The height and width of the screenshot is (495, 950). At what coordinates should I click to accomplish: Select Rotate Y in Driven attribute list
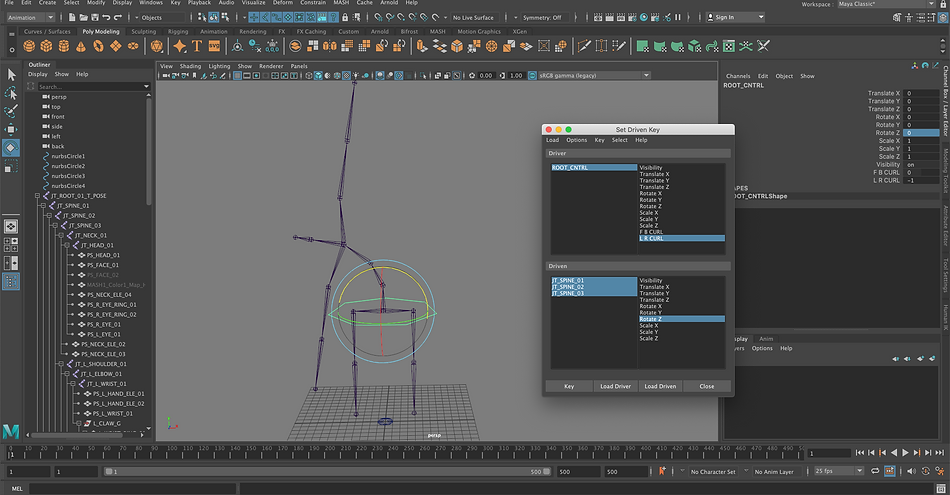(x=682, y=313)
